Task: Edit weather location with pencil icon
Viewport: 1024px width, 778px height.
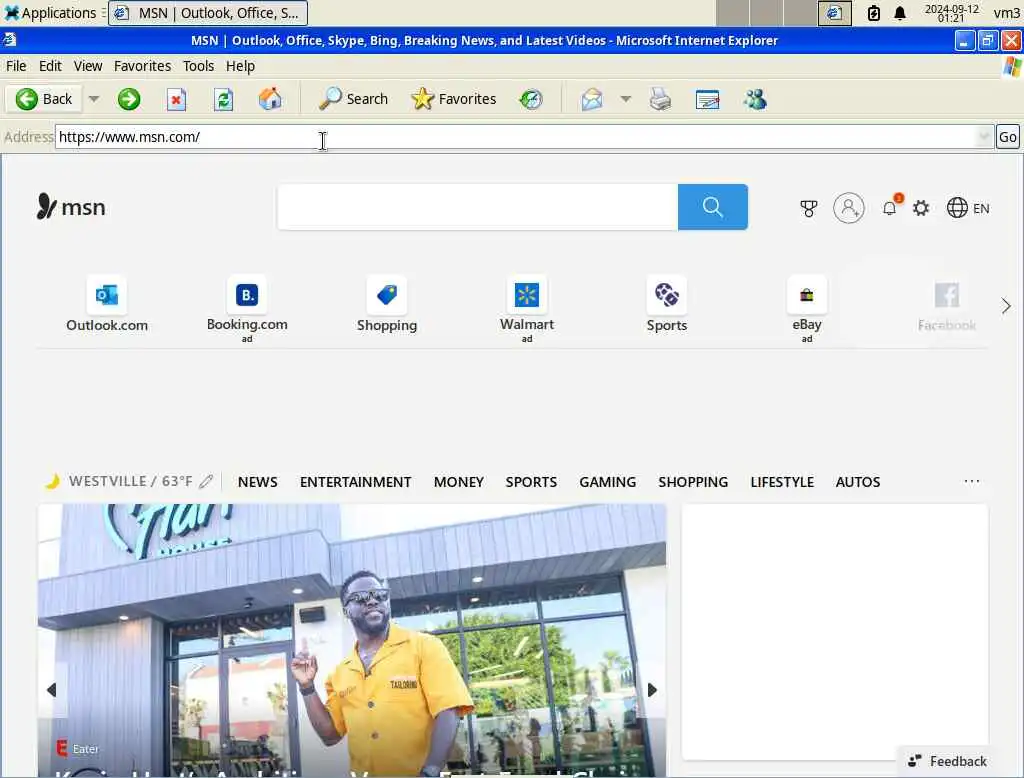Action: (206, 481)
